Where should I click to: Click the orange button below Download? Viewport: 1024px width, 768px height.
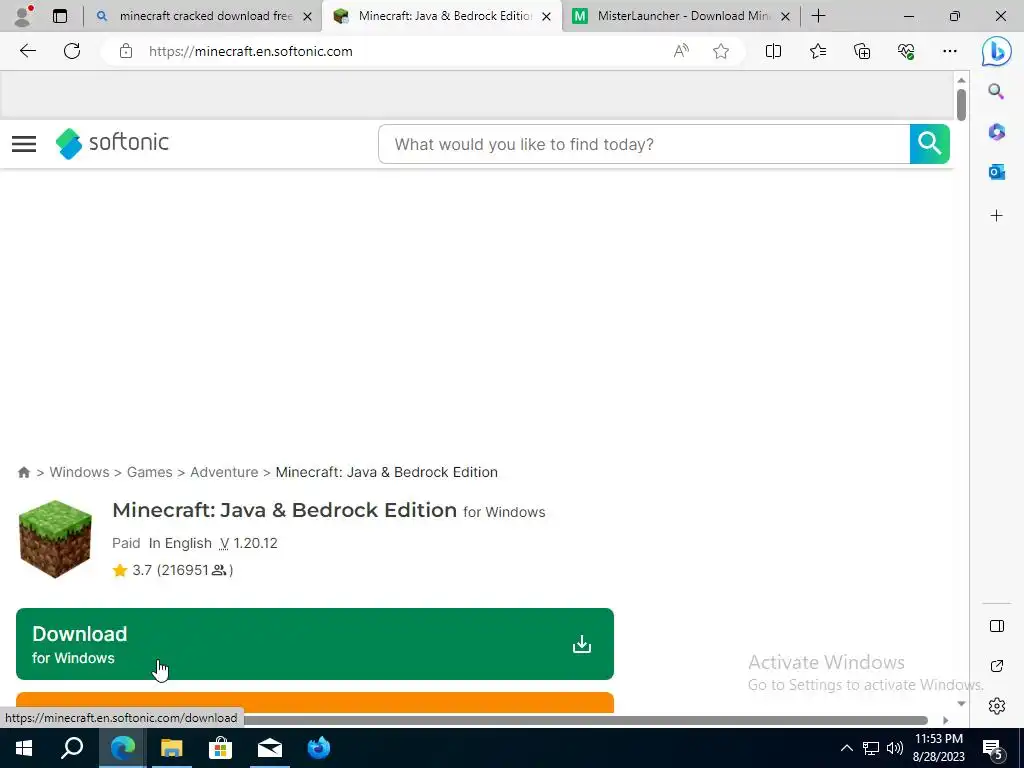tap(315, 703)
